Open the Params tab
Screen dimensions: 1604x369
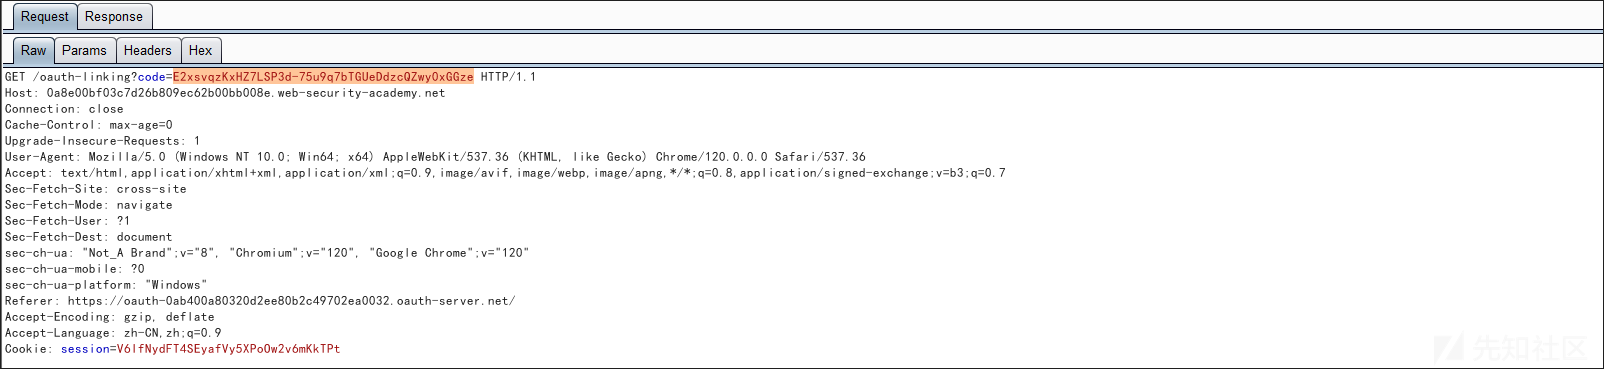pos(84,50)
